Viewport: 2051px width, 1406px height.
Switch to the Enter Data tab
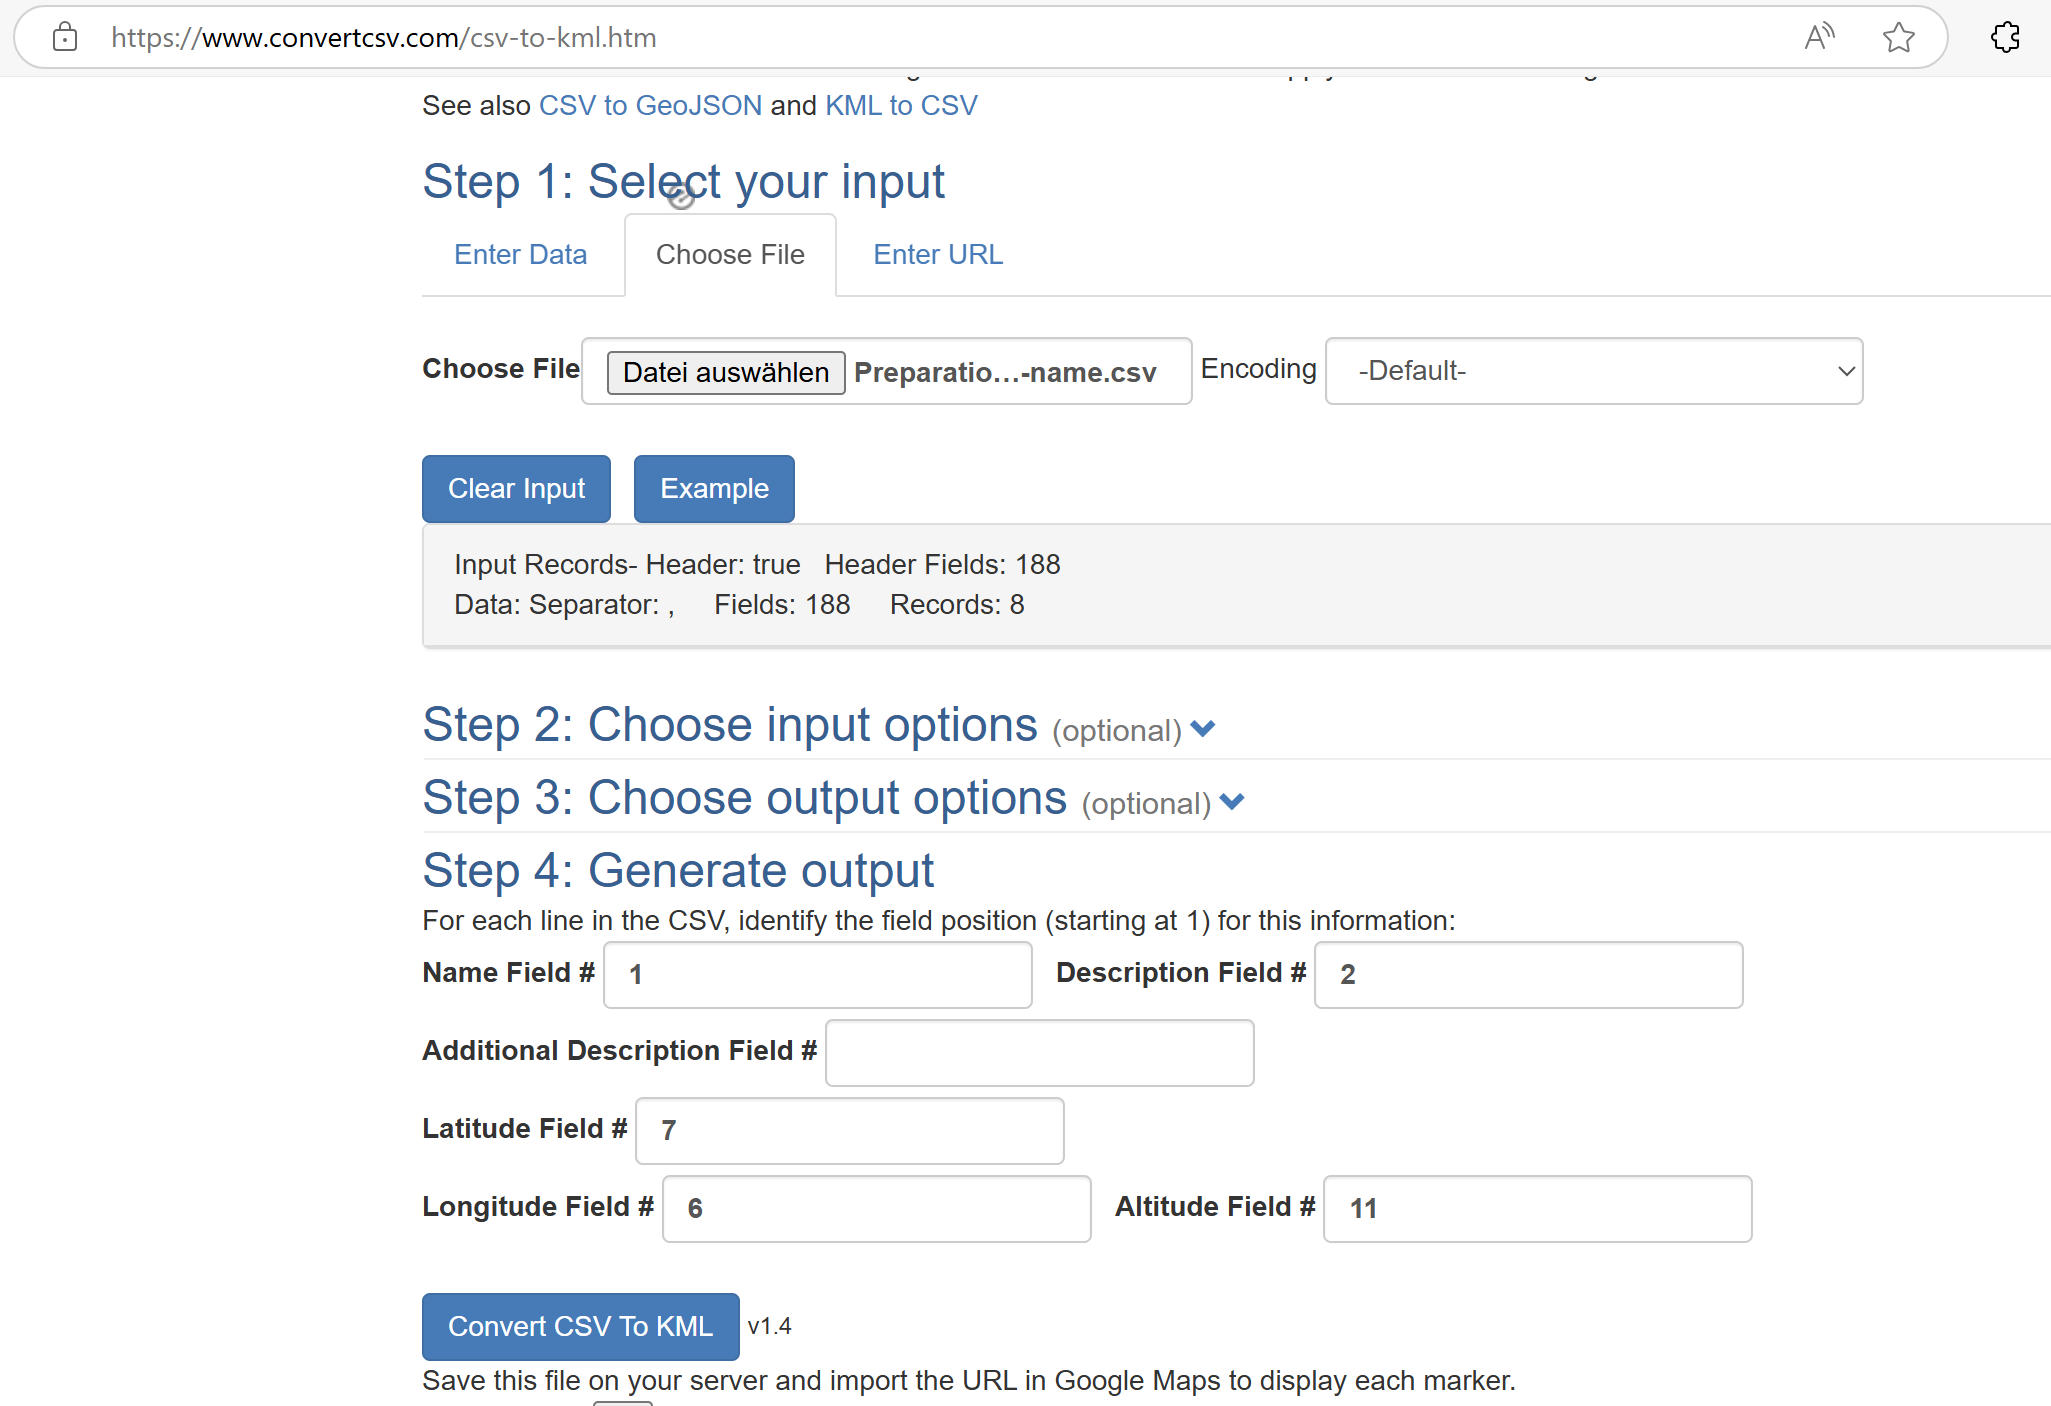click(520, 255)
